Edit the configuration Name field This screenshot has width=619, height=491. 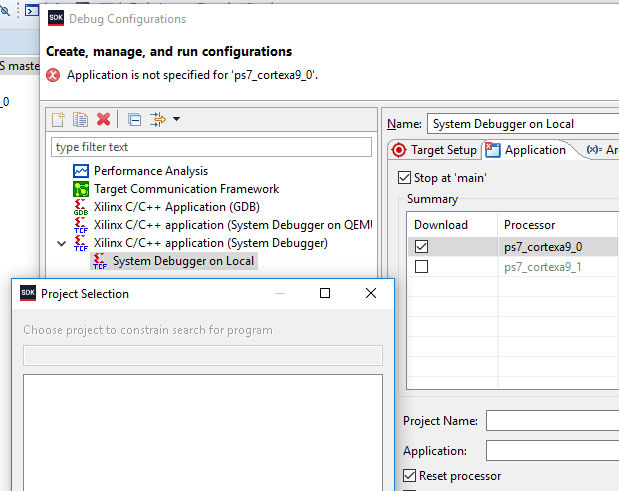pos(523,124)
